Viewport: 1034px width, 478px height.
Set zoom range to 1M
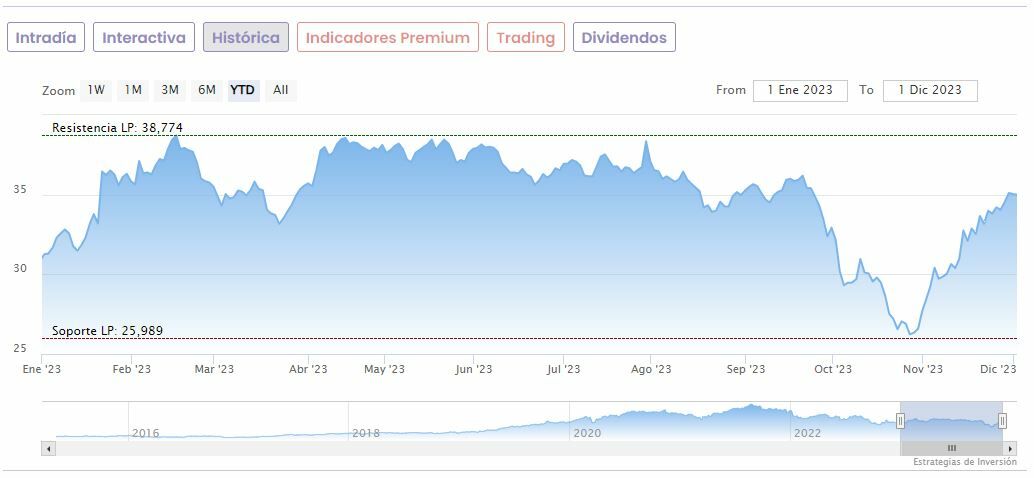pos(133,90)
